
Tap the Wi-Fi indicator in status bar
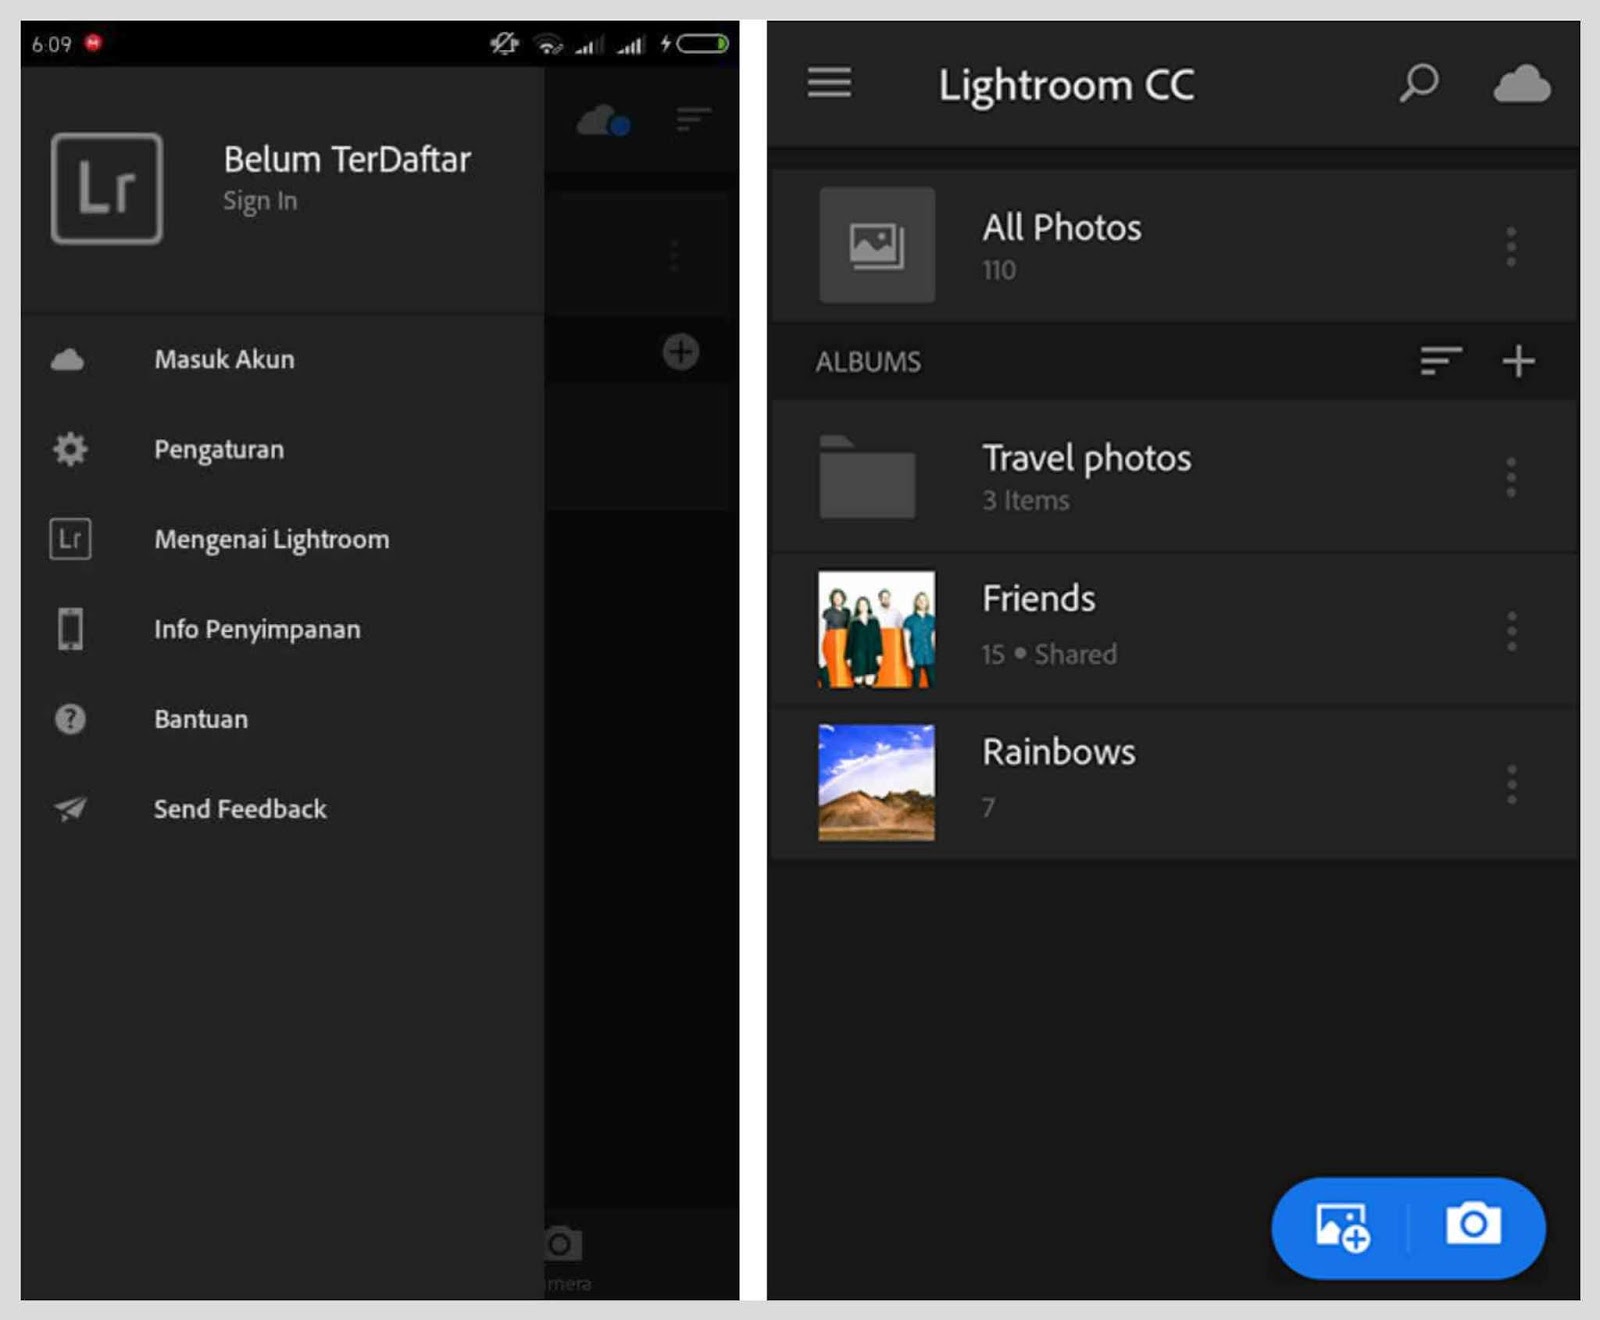548,44
